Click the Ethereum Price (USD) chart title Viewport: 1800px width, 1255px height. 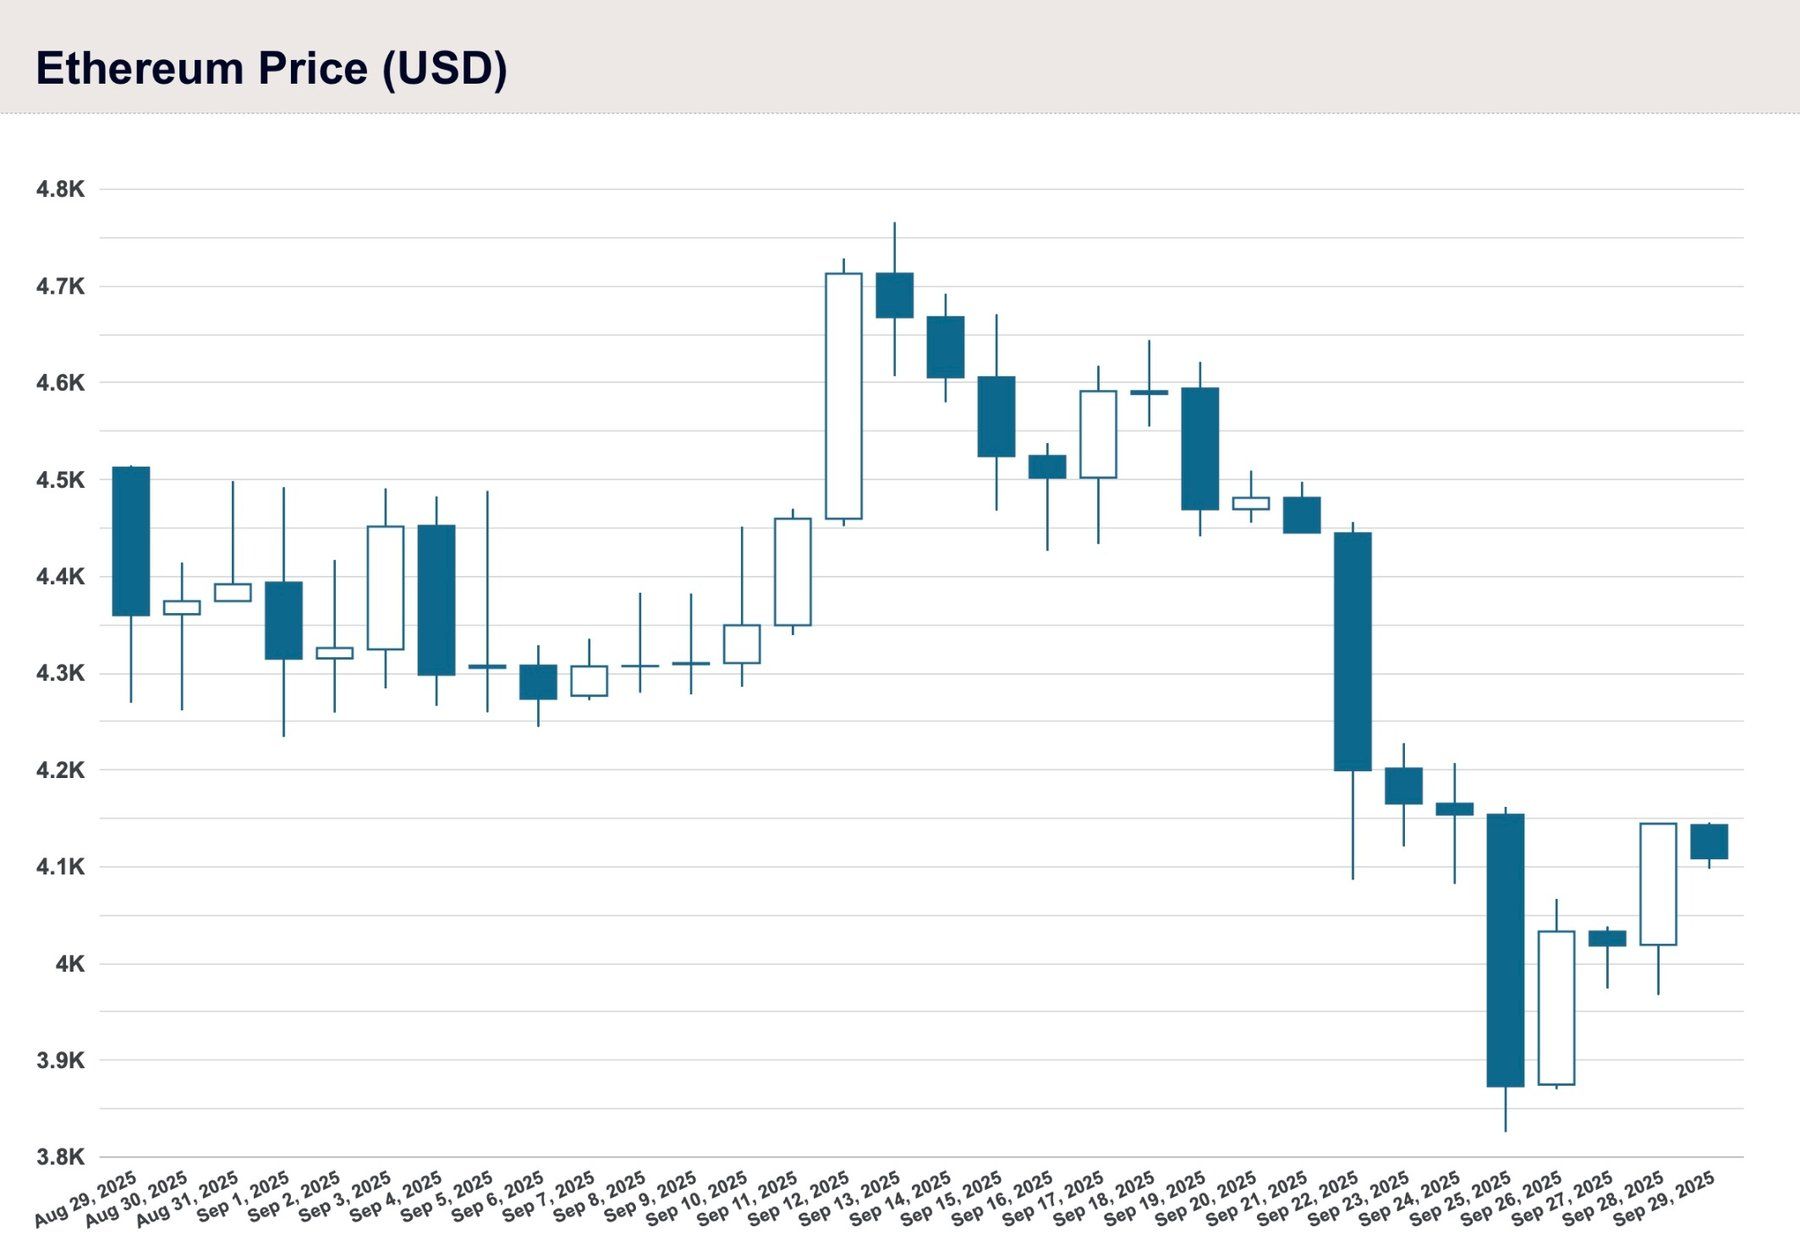[x=271, y=68]
